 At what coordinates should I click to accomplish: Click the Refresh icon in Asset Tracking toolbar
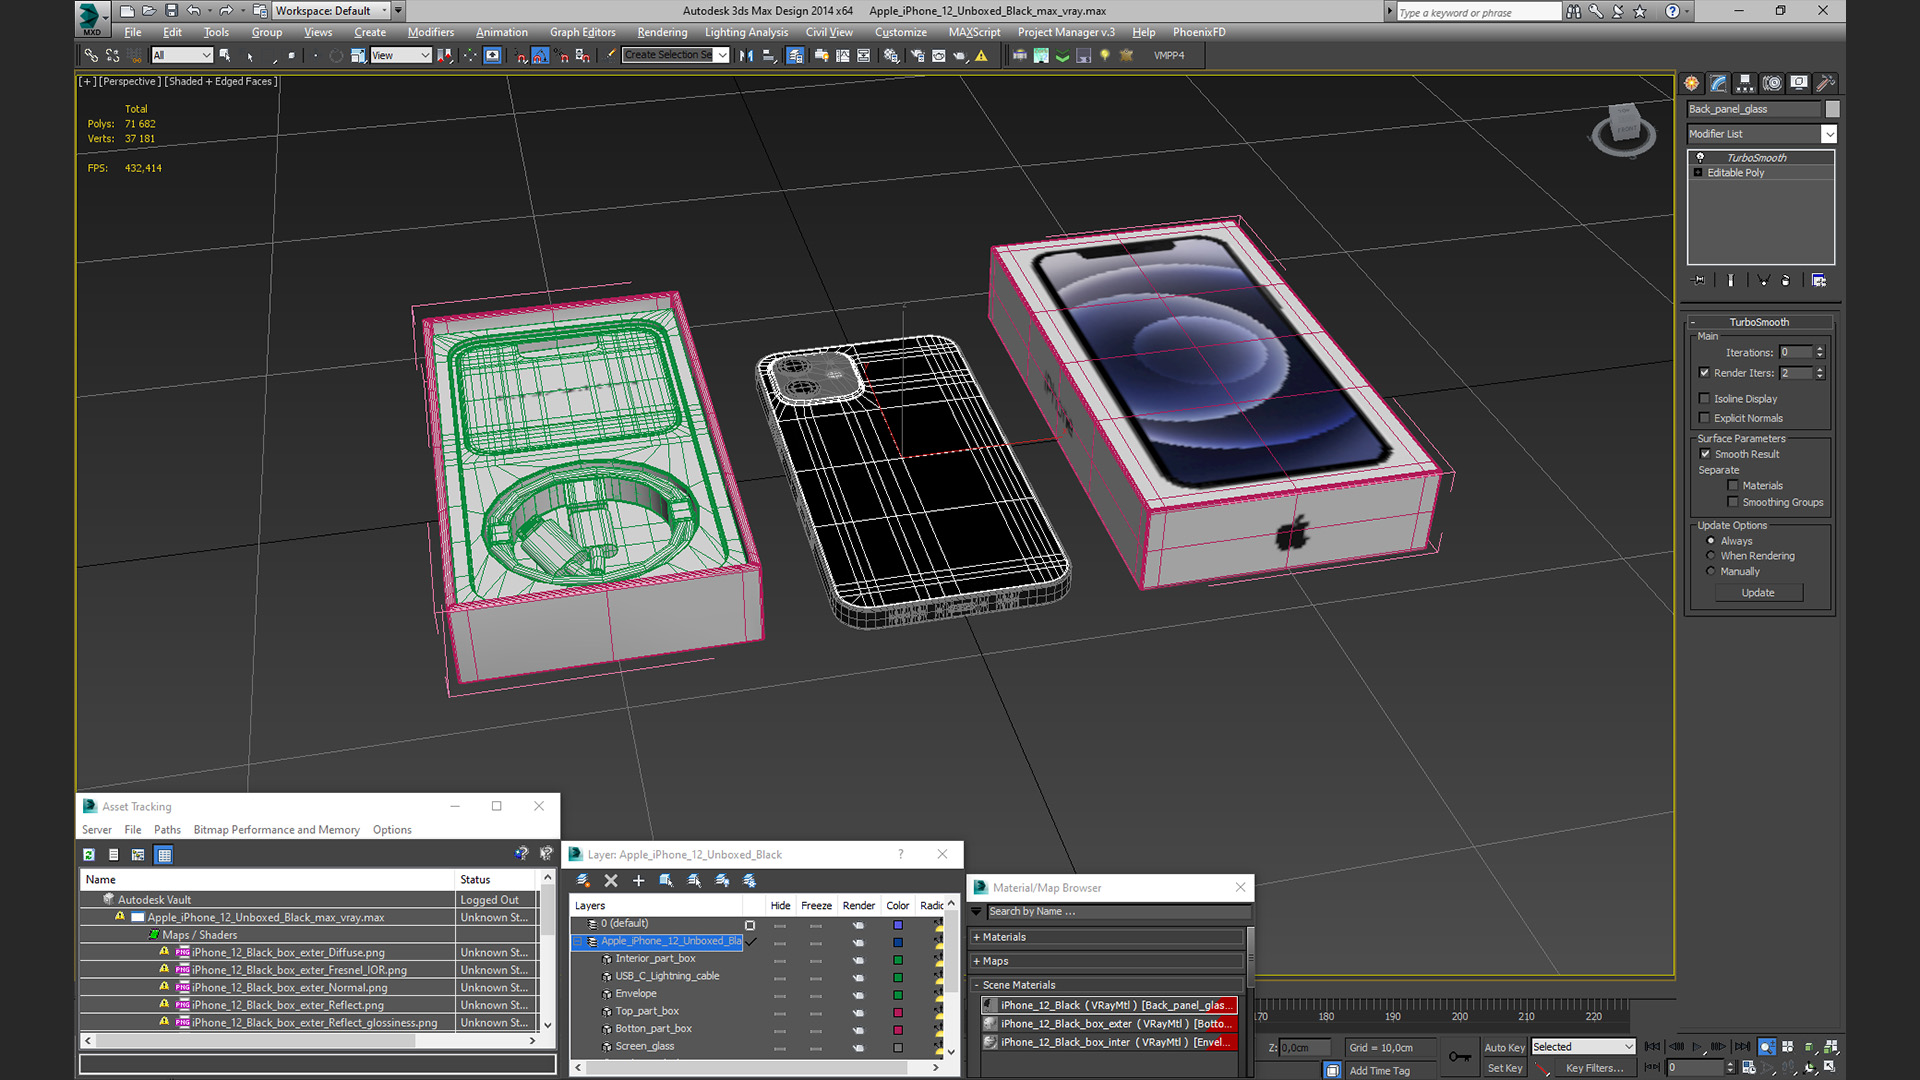click(89, 855)
